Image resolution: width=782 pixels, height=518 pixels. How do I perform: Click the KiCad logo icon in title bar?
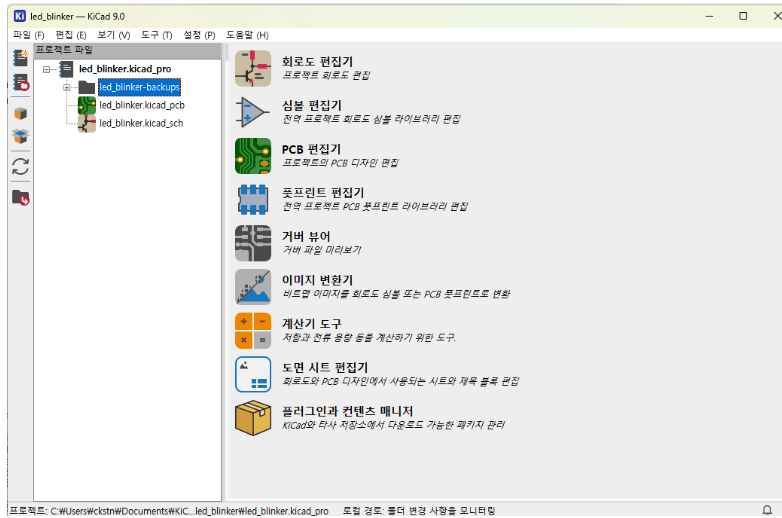click(x=19, y=16)
